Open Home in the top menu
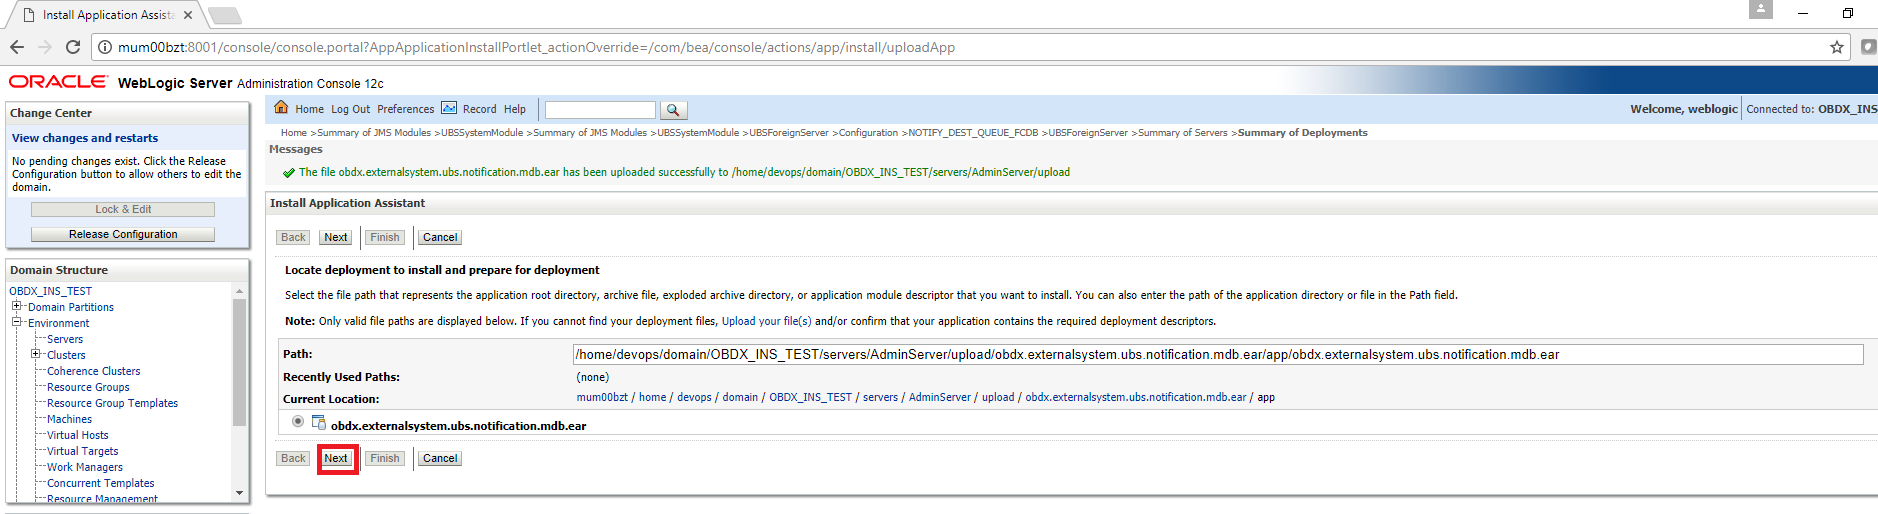This screenshot has width=1878, height=514. click(309, 109)
